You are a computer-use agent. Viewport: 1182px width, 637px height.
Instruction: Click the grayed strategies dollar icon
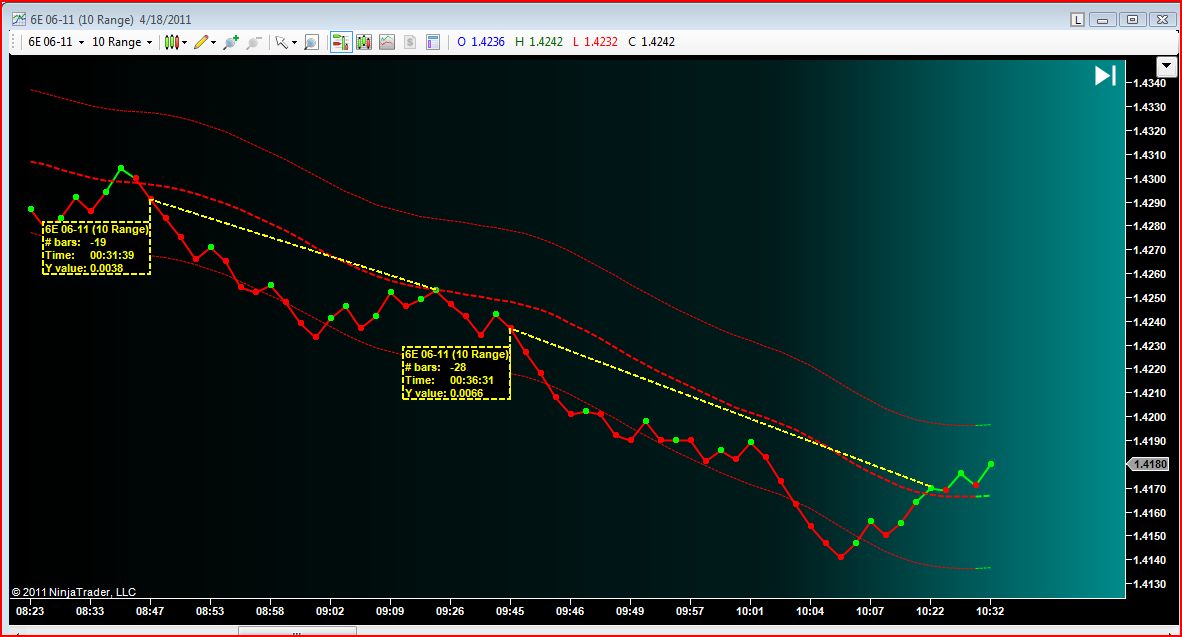click(x=409, y=42)
